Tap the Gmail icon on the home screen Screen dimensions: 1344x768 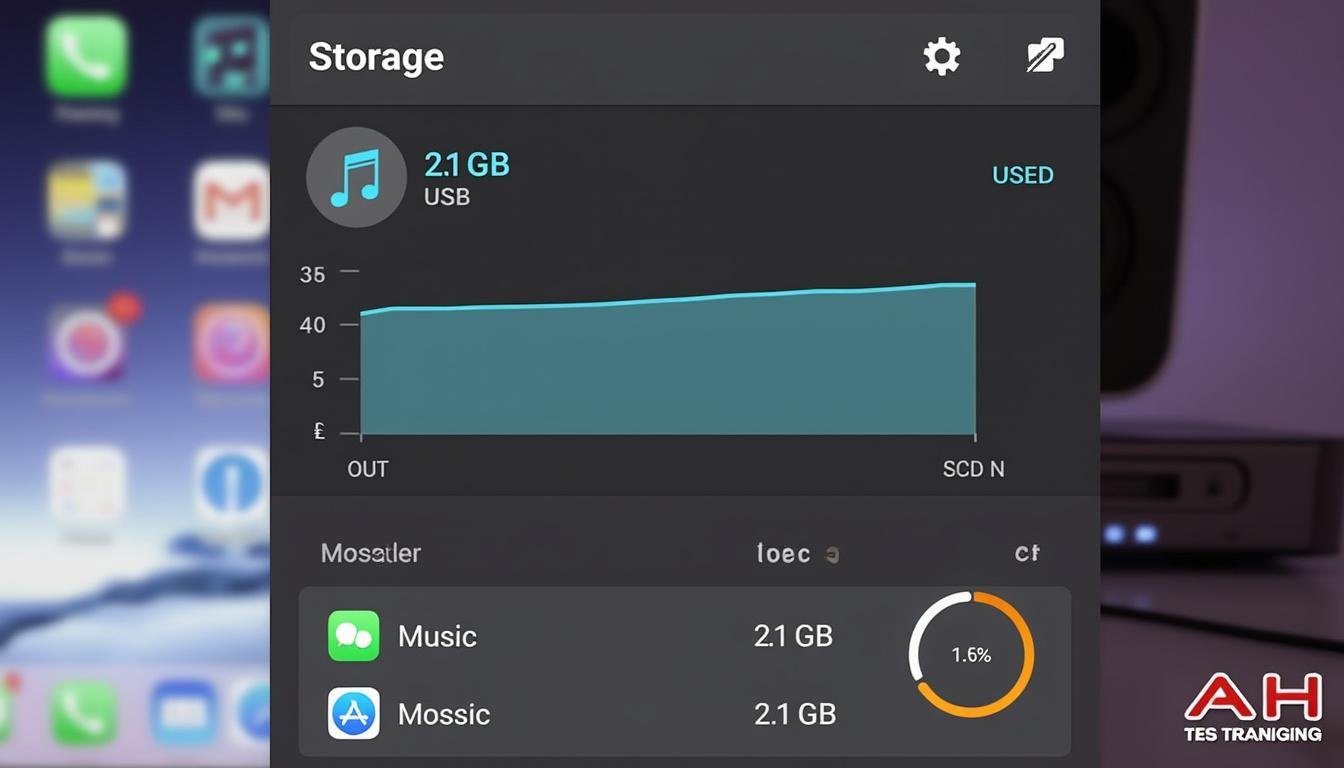231,199
